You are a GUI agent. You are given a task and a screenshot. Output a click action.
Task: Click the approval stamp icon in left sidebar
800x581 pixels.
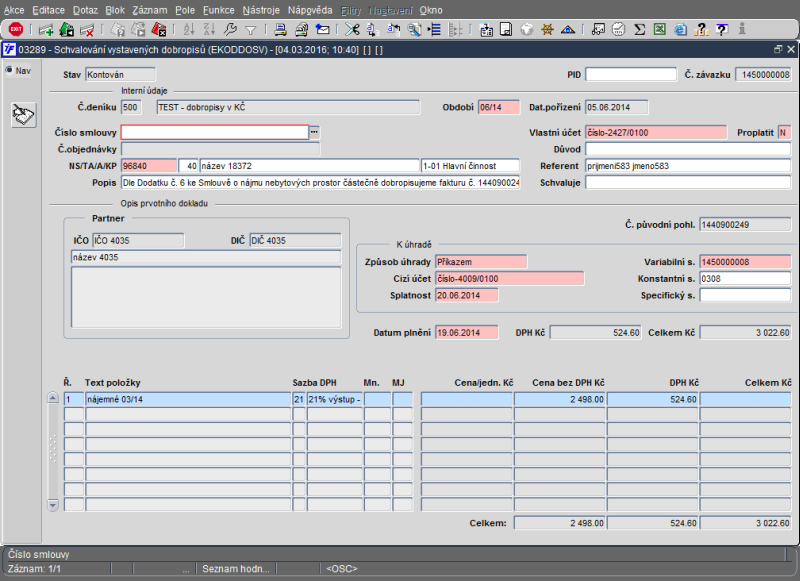tap(23, 115)
